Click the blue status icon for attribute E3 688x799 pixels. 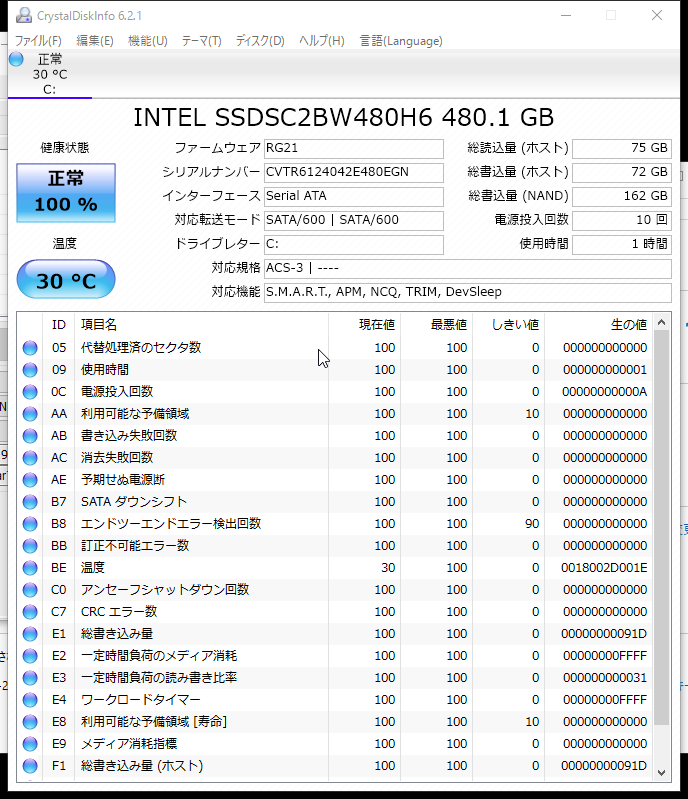tap(30, 678)
